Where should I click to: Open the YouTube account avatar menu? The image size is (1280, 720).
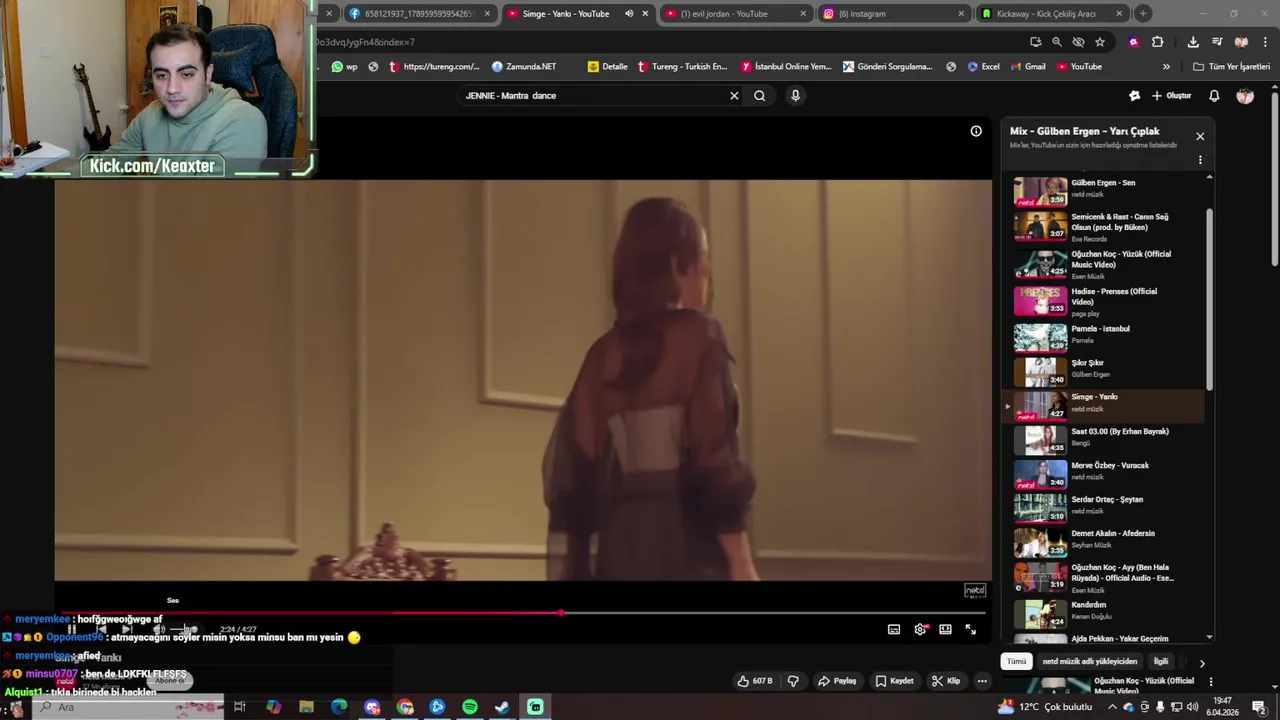1245,96
